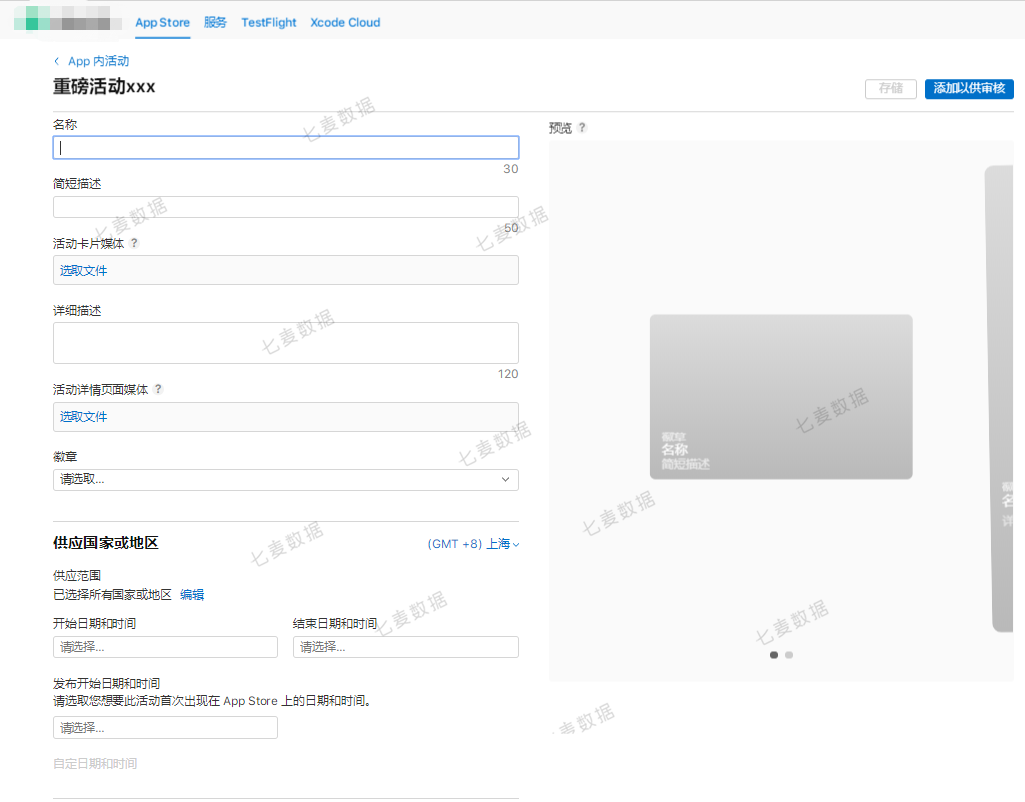Click back chevron before App 内活动

[x=57, y=61]
